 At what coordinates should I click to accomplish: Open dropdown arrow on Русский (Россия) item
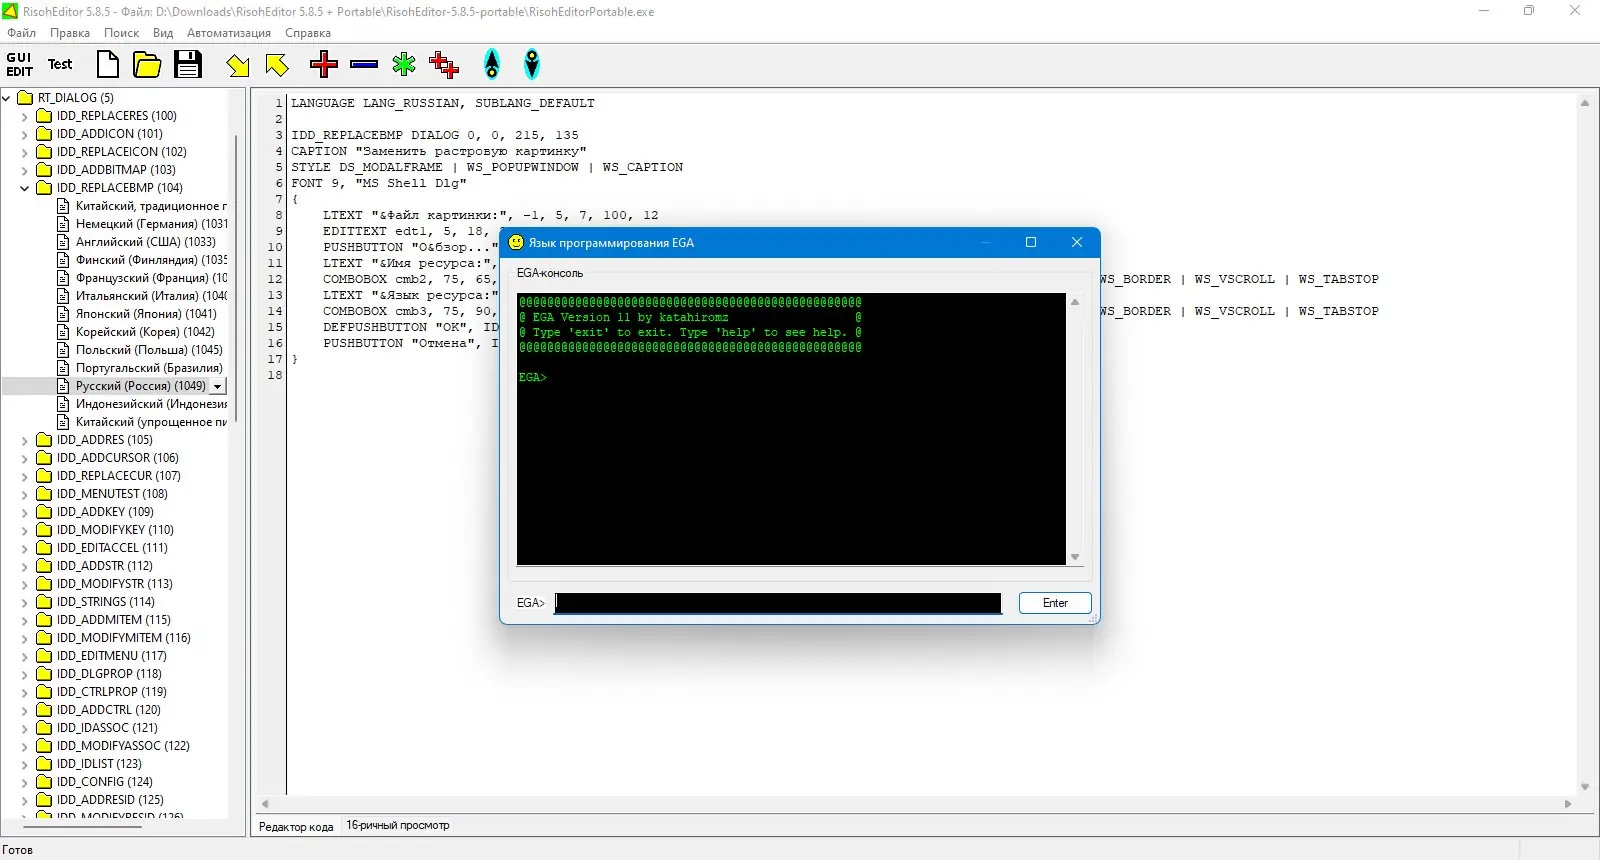tap(218, 386)
